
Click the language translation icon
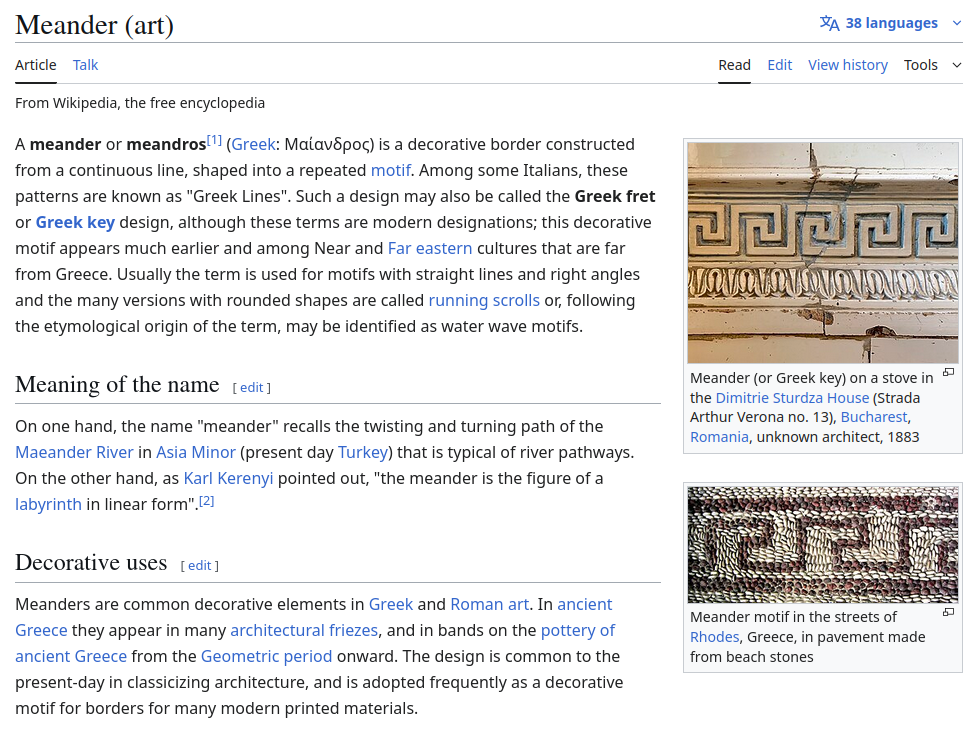click(829, 23)
